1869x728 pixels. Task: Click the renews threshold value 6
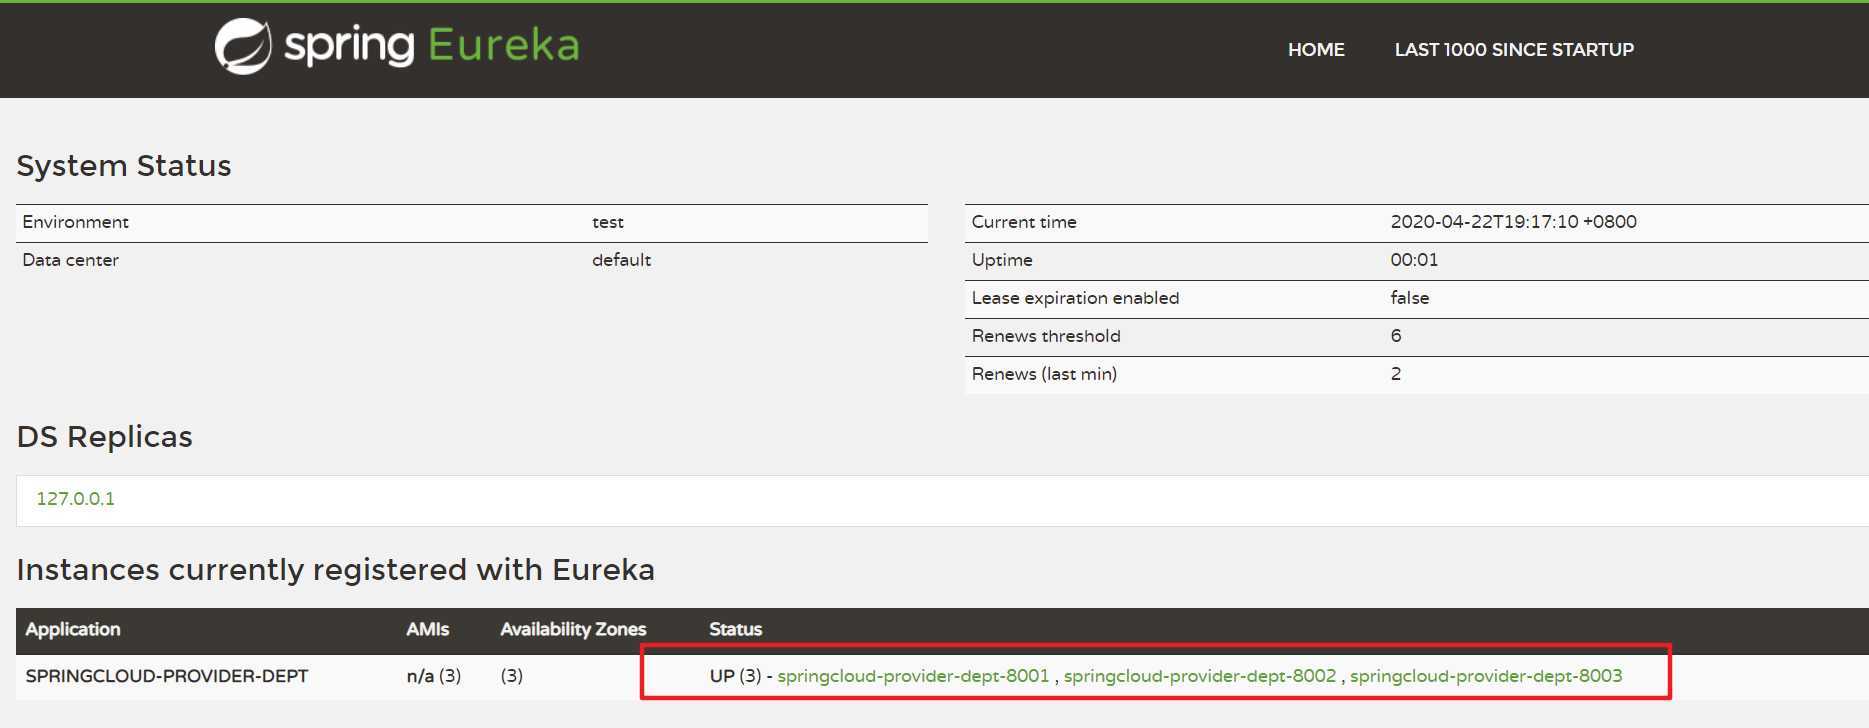[x=1396, y=336]
